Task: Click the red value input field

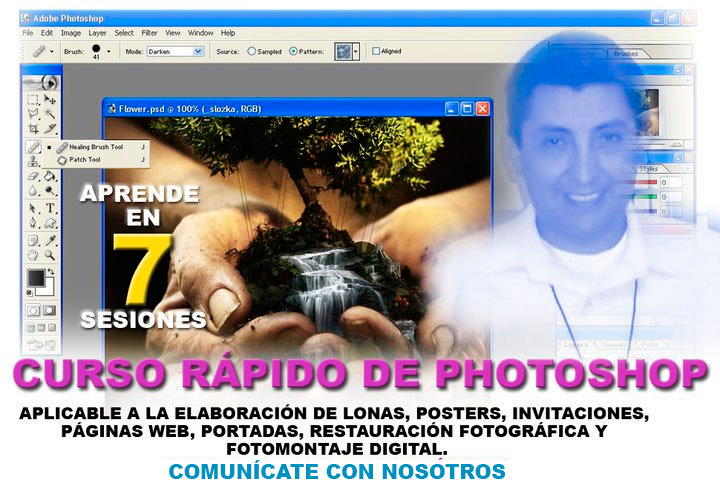Action: pyautogui.click(x=671, y=182)
